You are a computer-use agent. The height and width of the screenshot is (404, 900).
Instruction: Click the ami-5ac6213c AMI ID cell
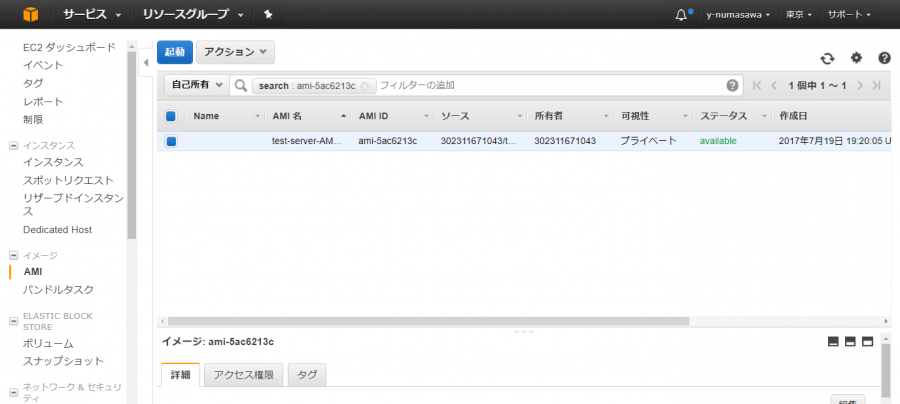coord(387,141)
